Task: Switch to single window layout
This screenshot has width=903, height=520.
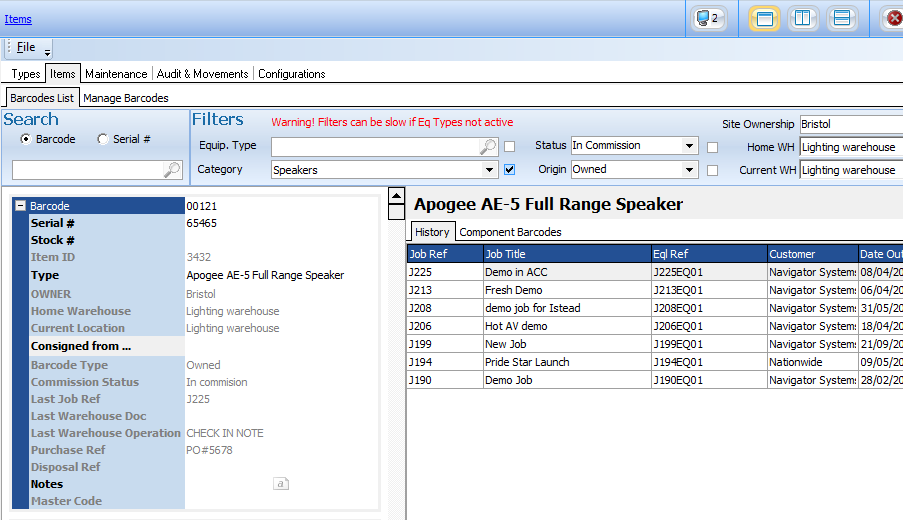Action: 764,18
